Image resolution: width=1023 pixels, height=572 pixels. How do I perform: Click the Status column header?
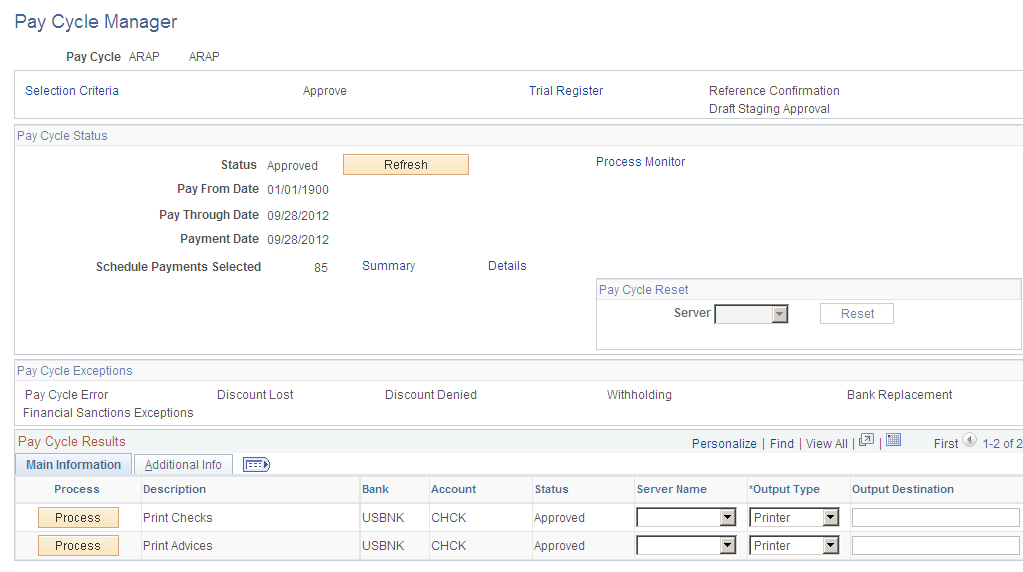[551, 489]
